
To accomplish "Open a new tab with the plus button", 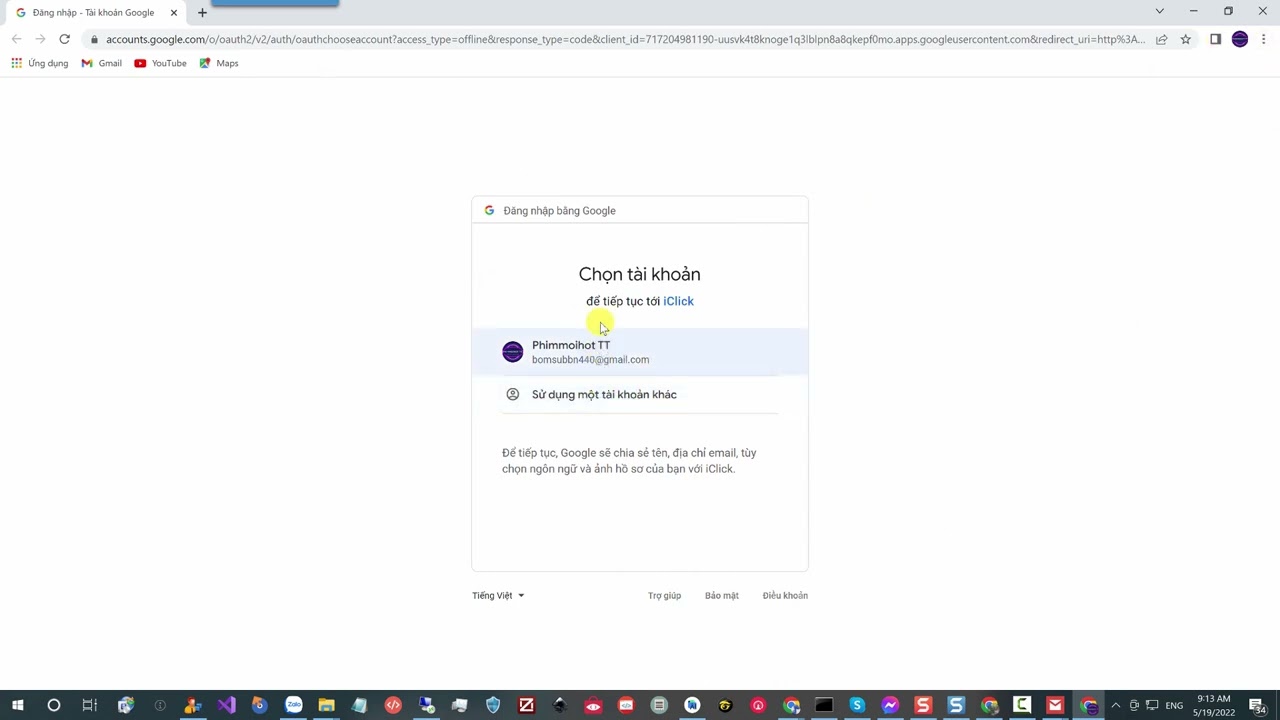I will click(202, 13).
